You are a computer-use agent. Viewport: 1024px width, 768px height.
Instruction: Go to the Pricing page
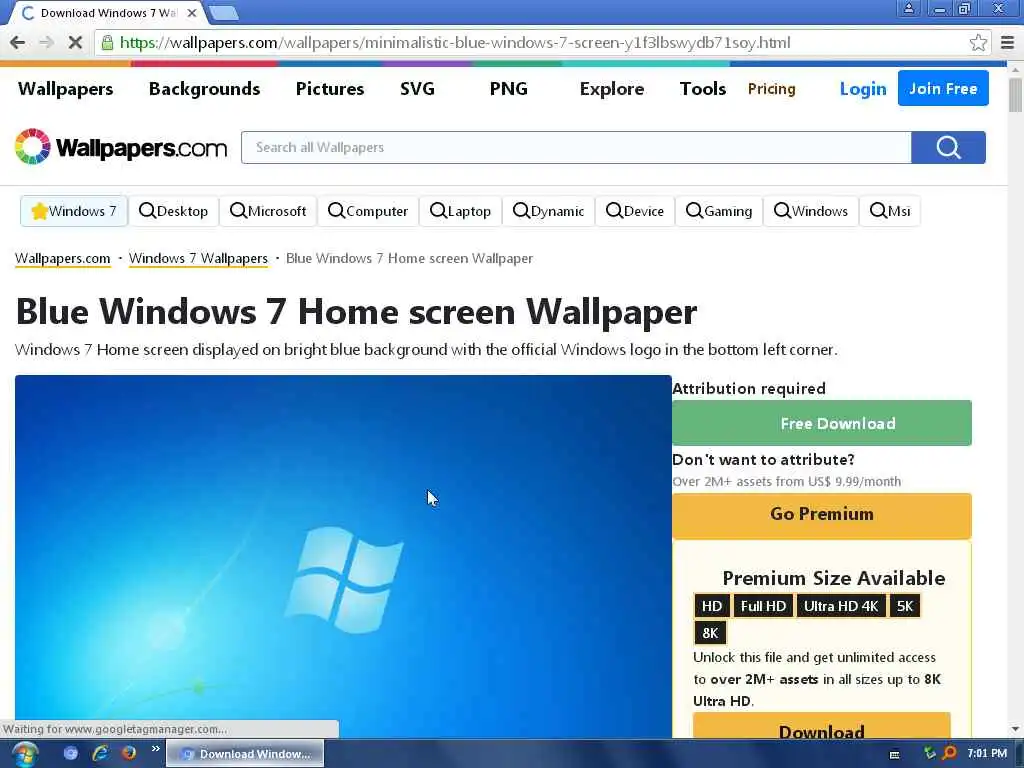[x=772, y=89]
